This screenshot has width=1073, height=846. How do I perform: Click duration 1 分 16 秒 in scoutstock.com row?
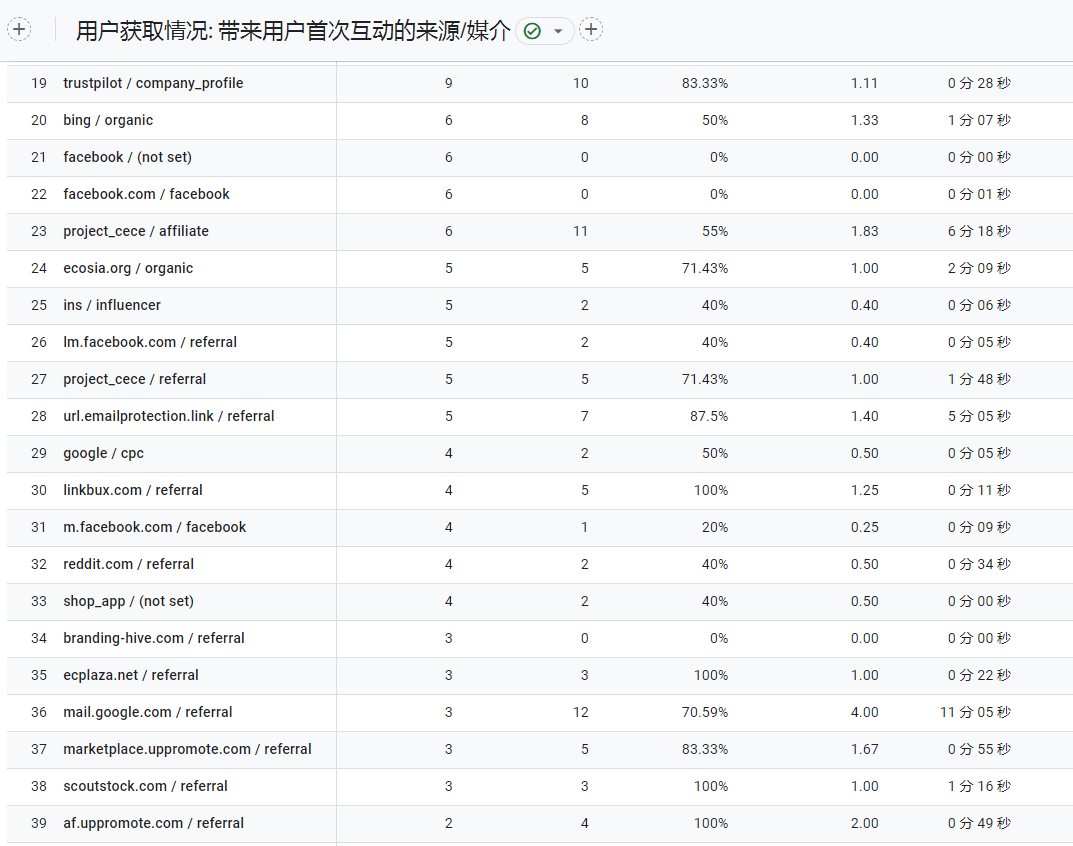click(979, 785)
